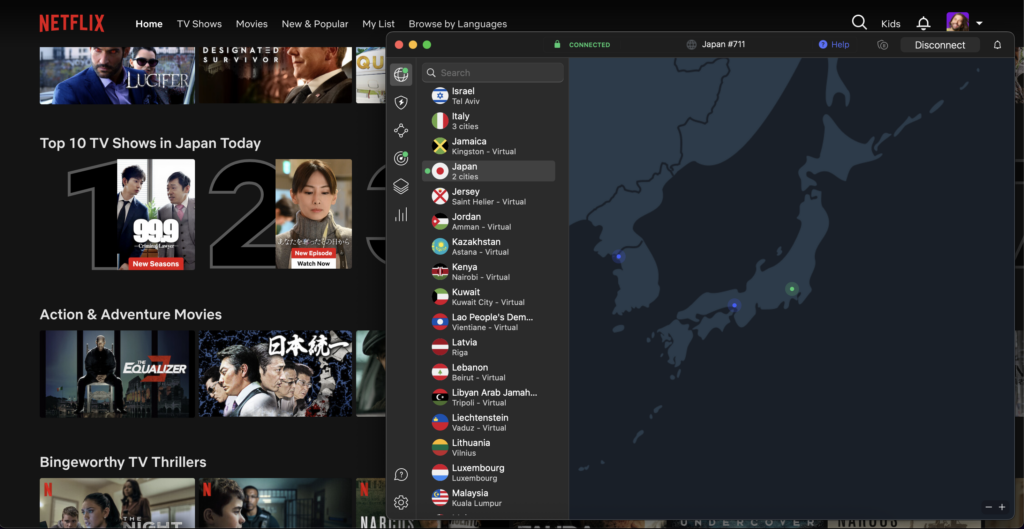Select Italy with 3 cities
The height and width of the screenshot is (529, 1024).
pos(488,121)
